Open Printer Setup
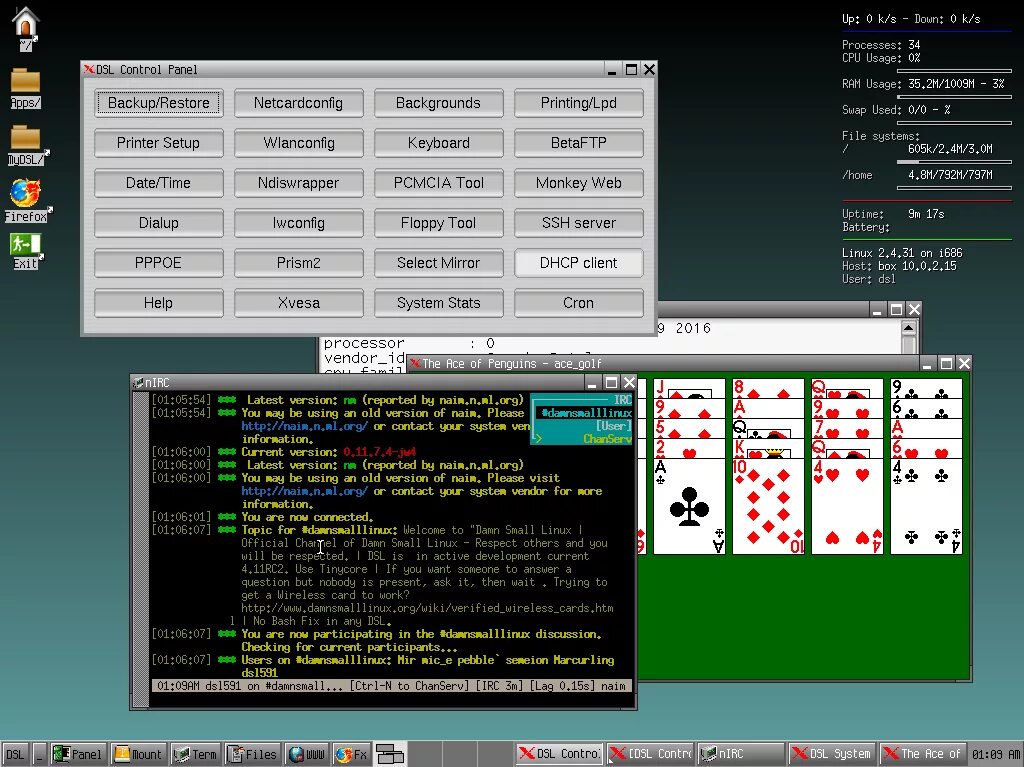This screenshot has height=767, width=1024. tap(159, 142)
